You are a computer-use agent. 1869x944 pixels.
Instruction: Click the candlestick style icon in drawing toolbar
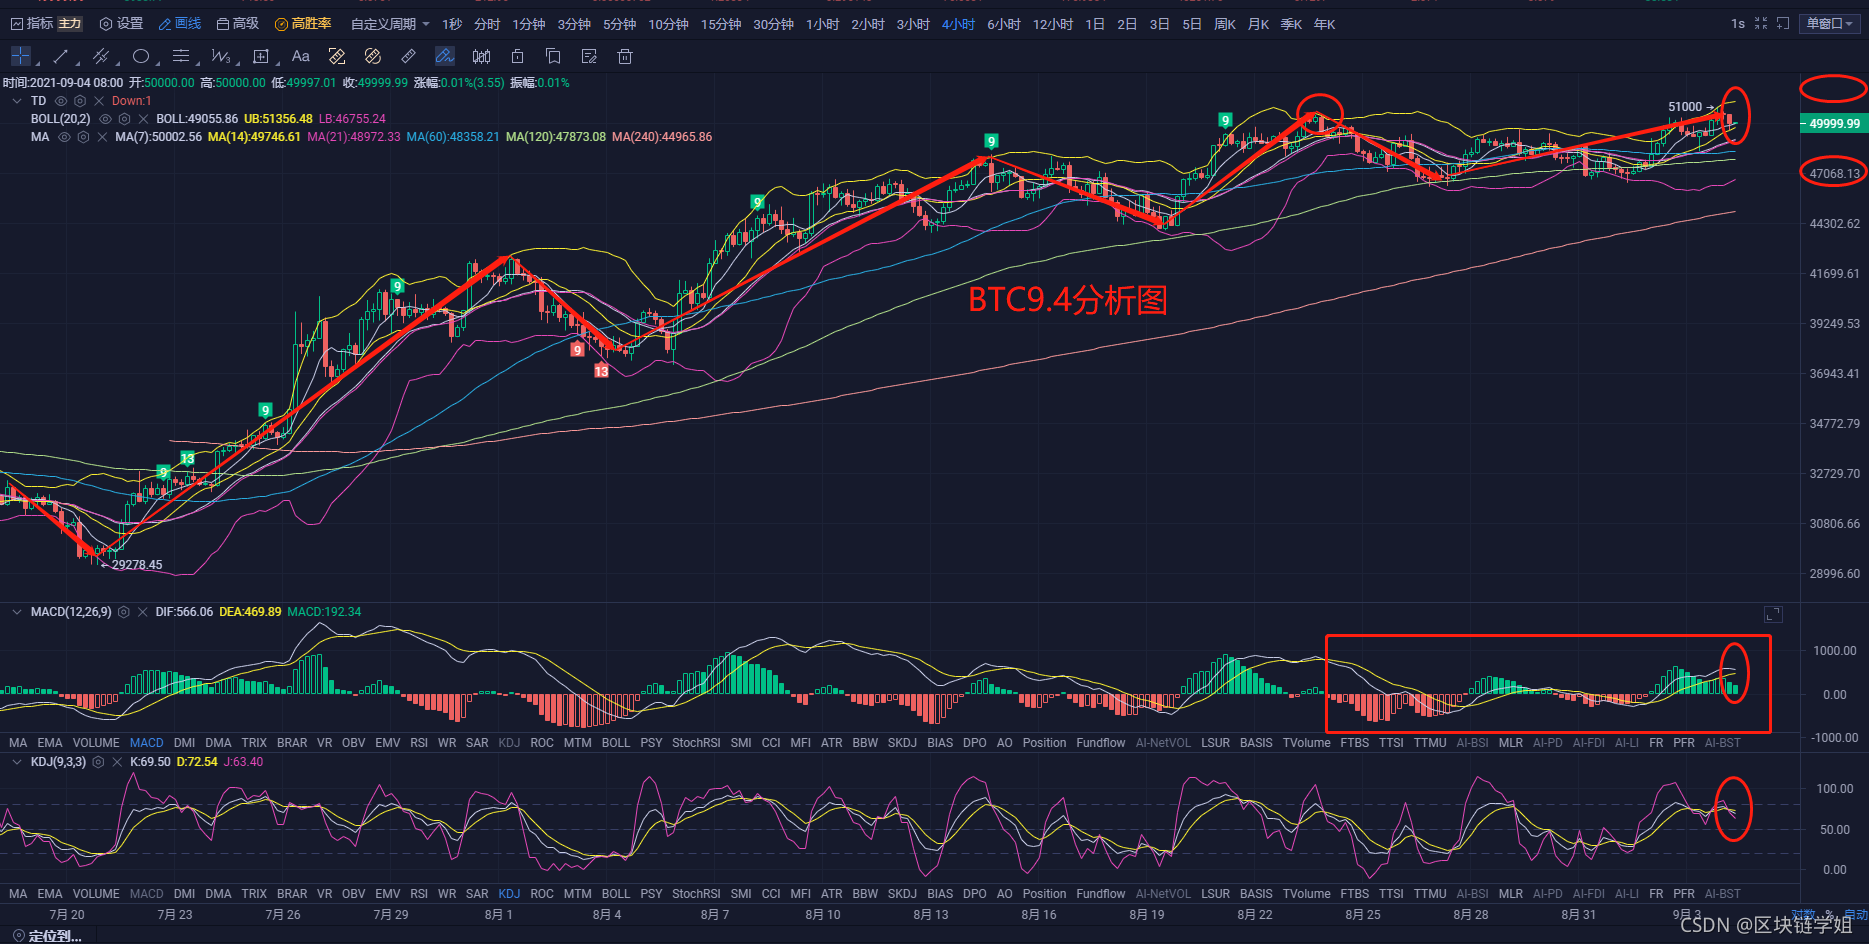click(x=481, y=57)
